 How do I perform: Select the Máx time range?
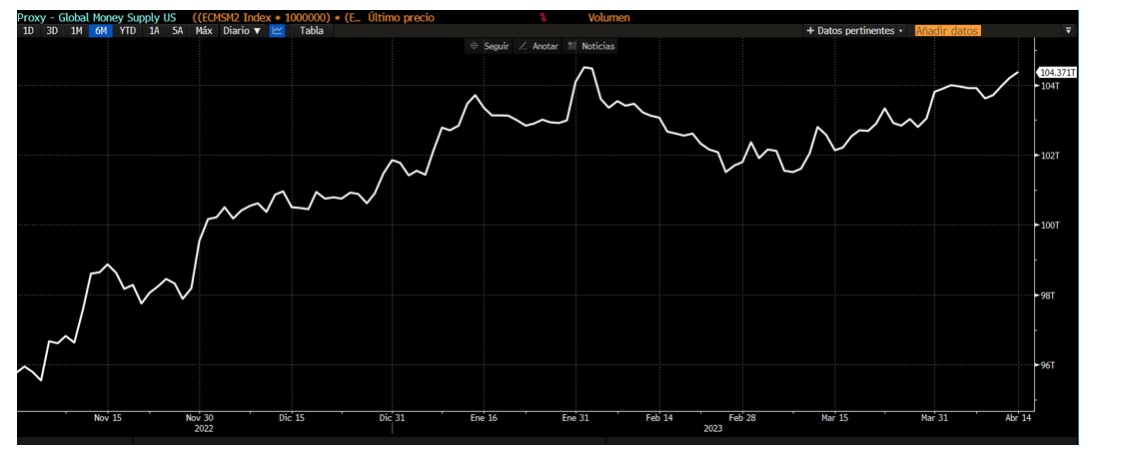click(x=204, y=31)
